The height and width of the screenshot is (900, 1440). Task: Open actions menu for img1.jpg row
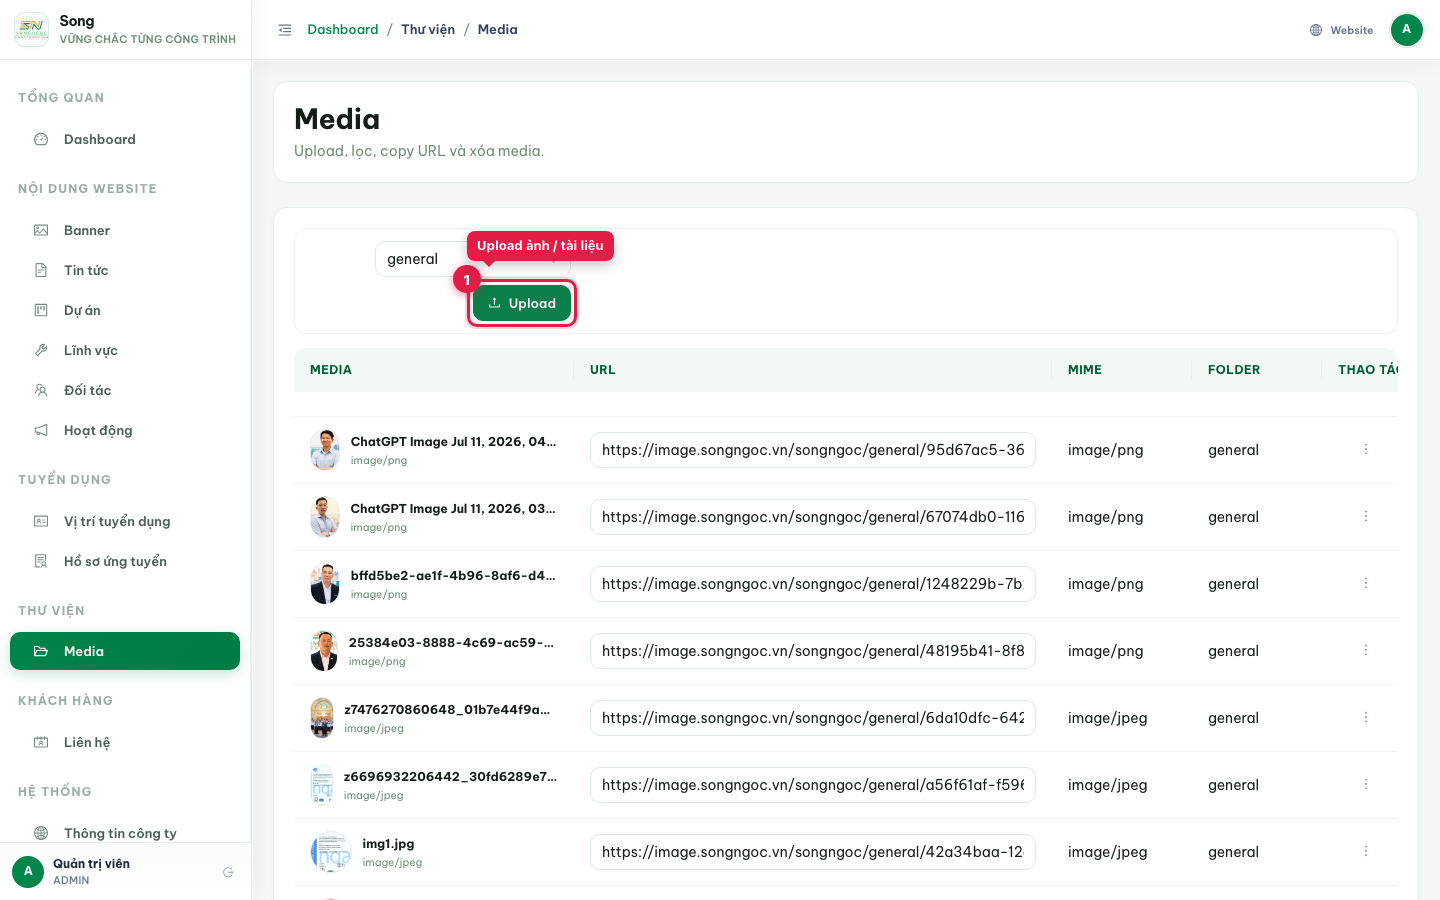coord(1366,851)
